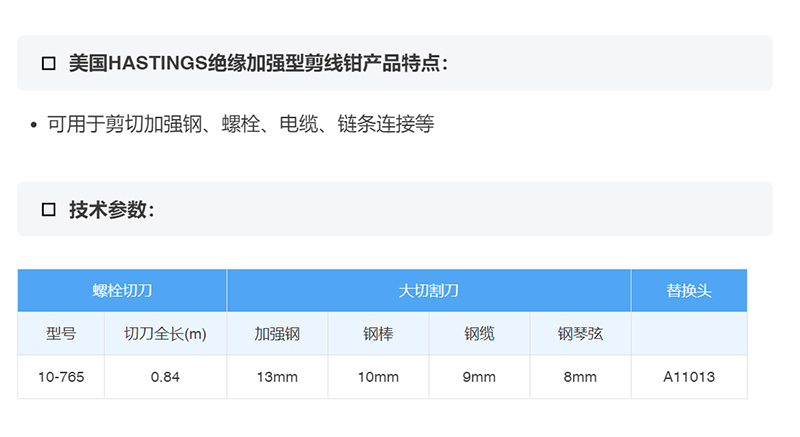Click the square bullet before 美国HASTINGS heading
This screenshot has width=800, height=437.
point(48,64)
